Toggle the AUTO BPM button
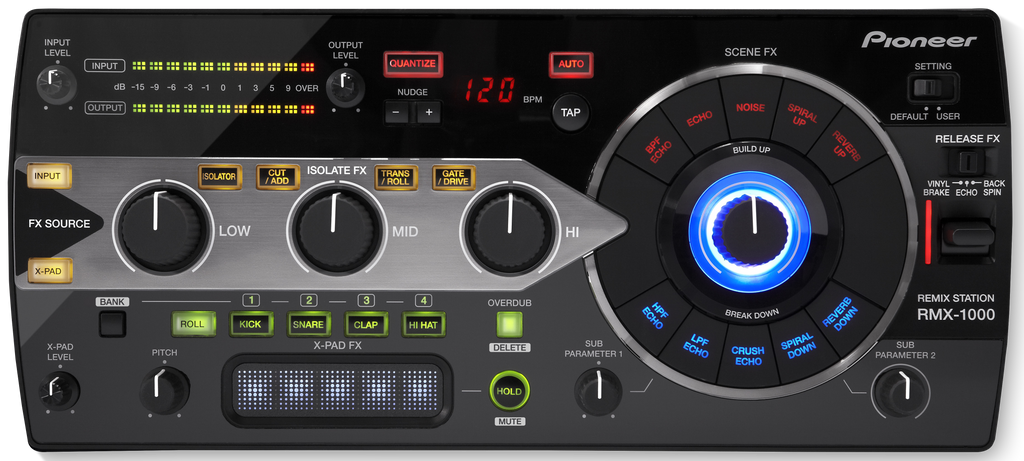Screen dimensions: 1024x461 571,64
